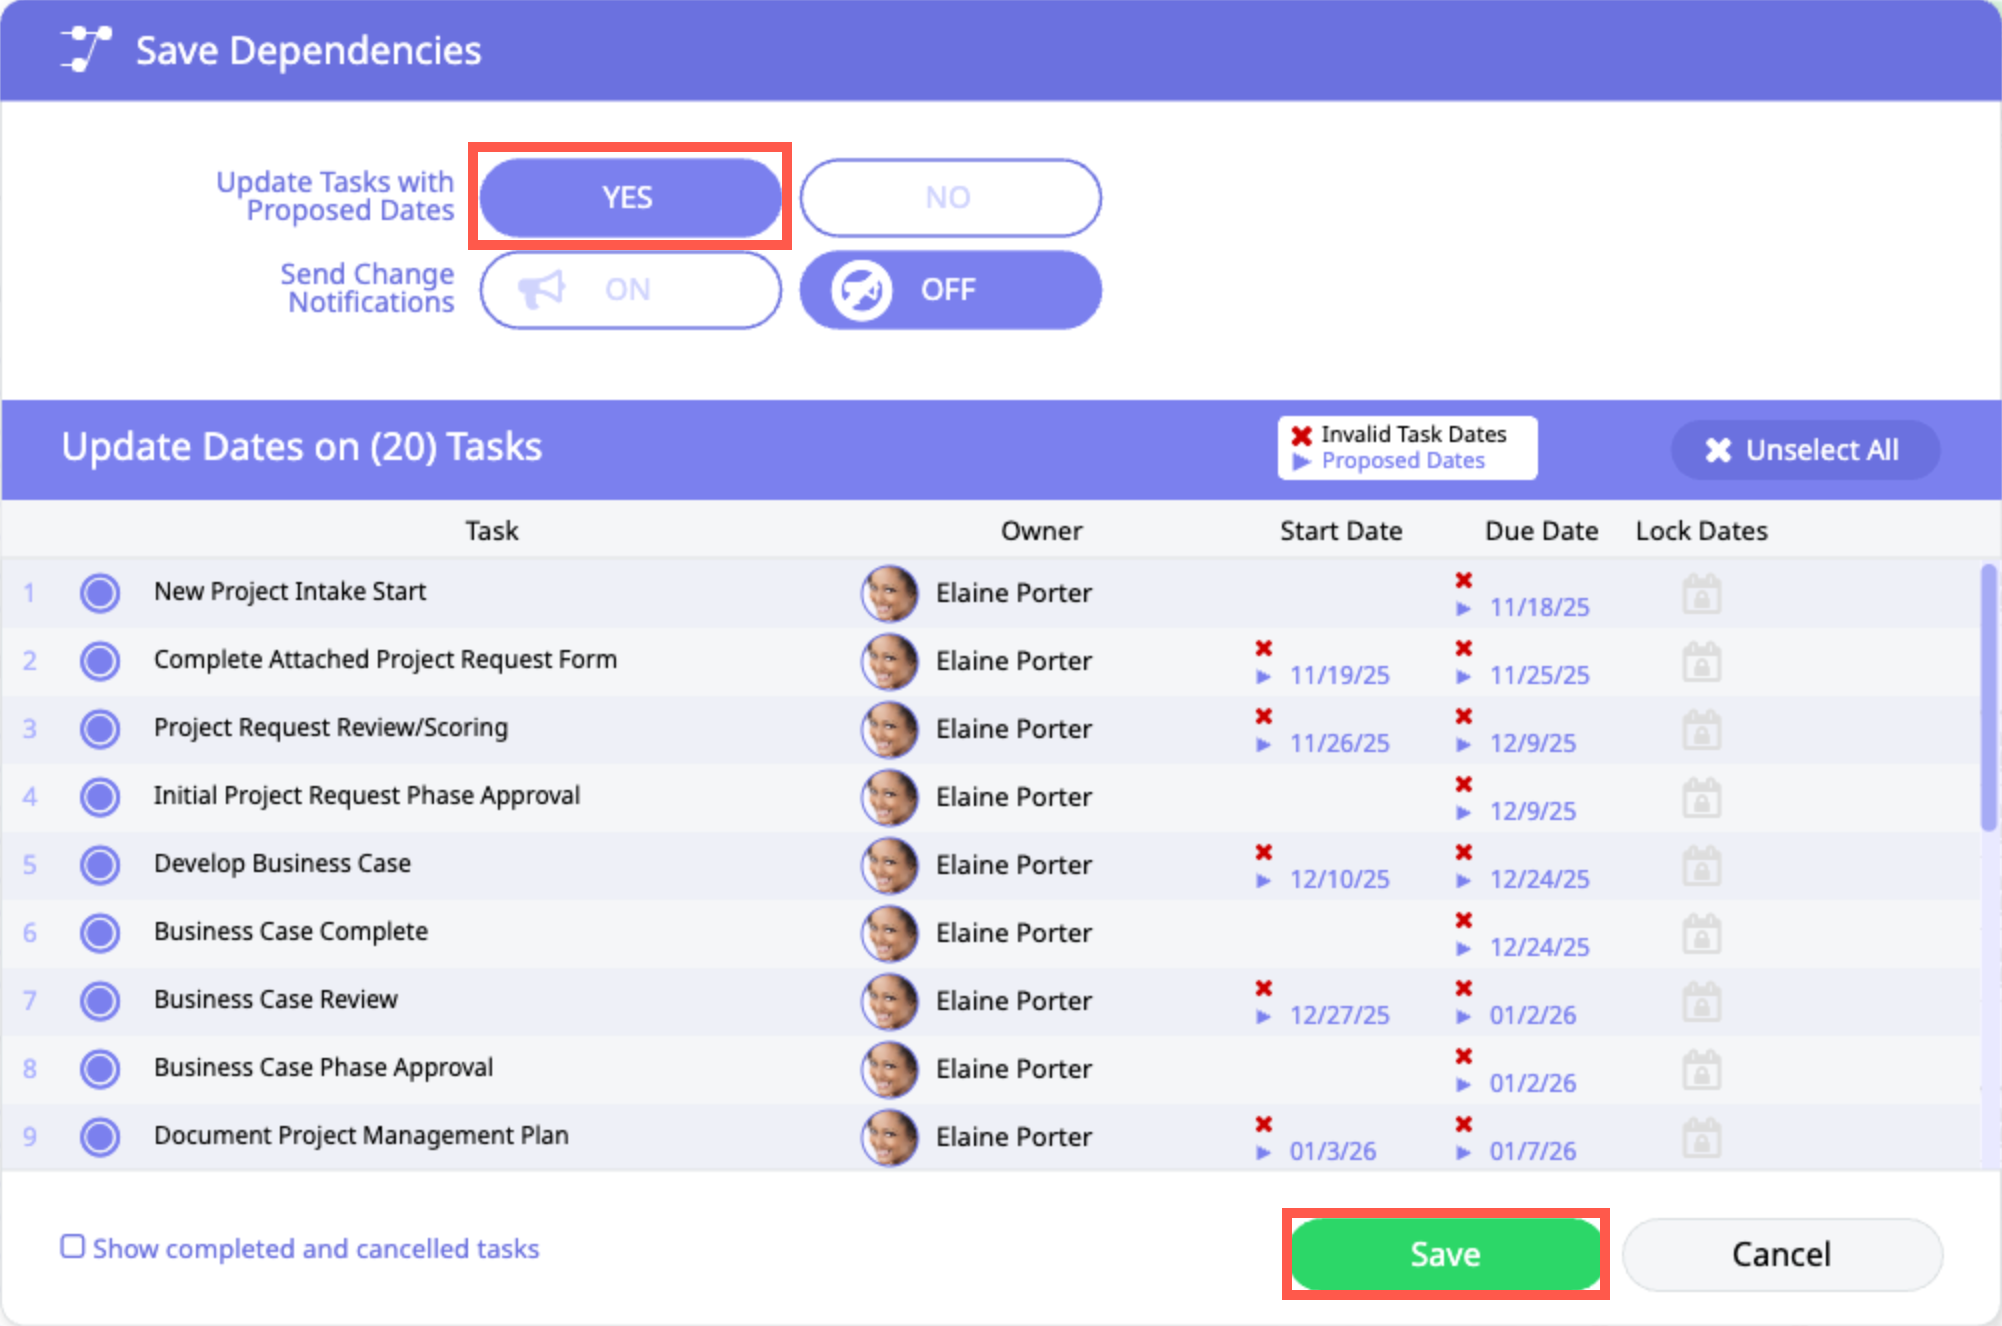Click the megaphone icon in ON button
The height and width of the screenshot is (1326, 2002).
point(542,290)
